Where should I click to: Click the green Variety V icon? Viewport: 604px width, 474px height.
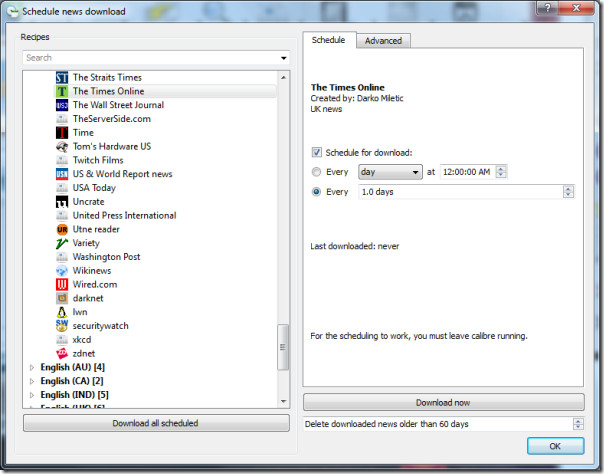[x=62, y=243]
